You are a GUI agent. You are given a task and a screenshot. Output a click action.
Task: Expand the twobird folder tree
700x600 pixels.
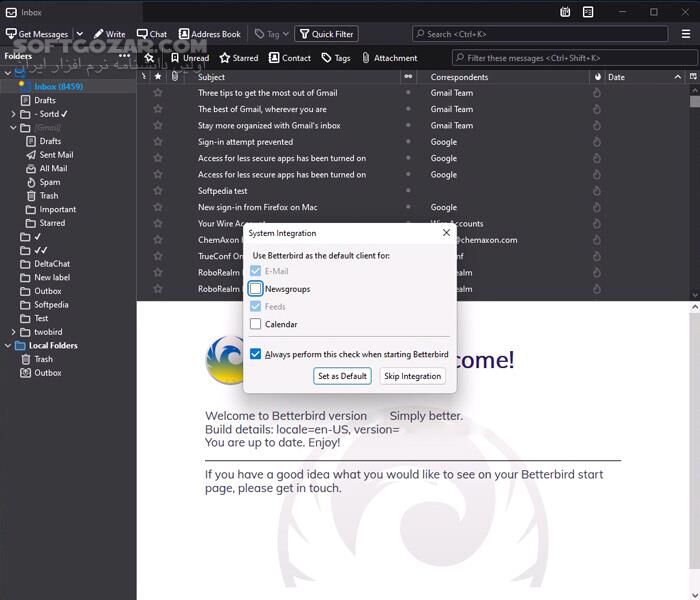[x=13, y=332]
